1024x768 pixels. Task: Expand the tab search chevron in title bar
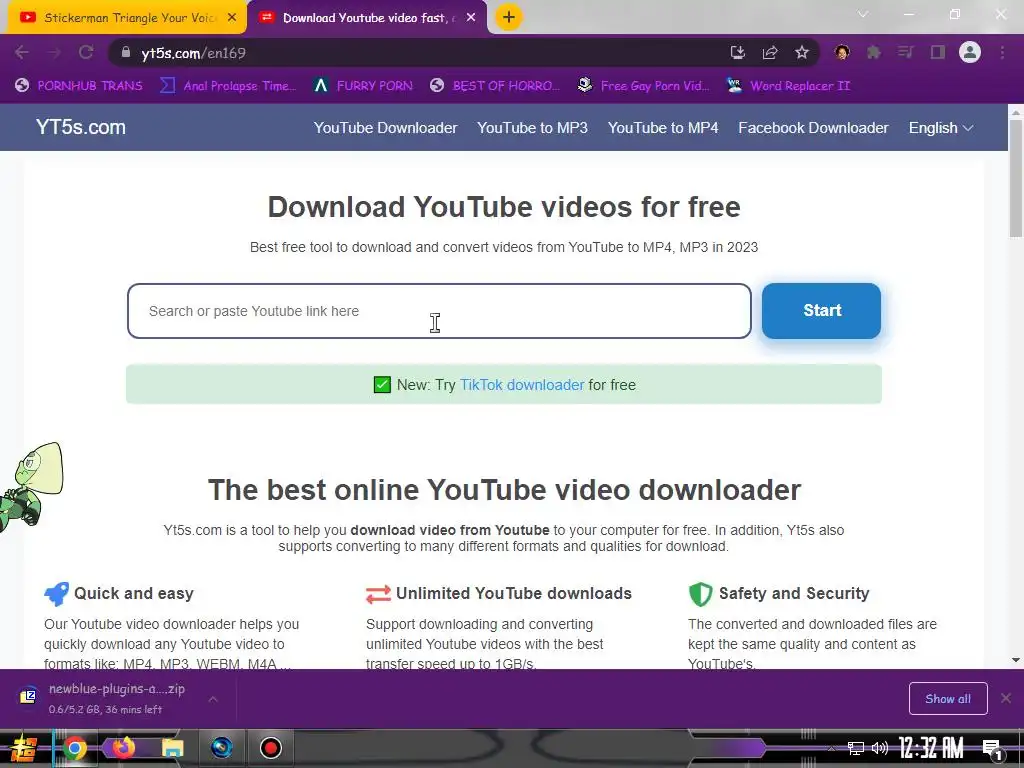pos(863,14)
